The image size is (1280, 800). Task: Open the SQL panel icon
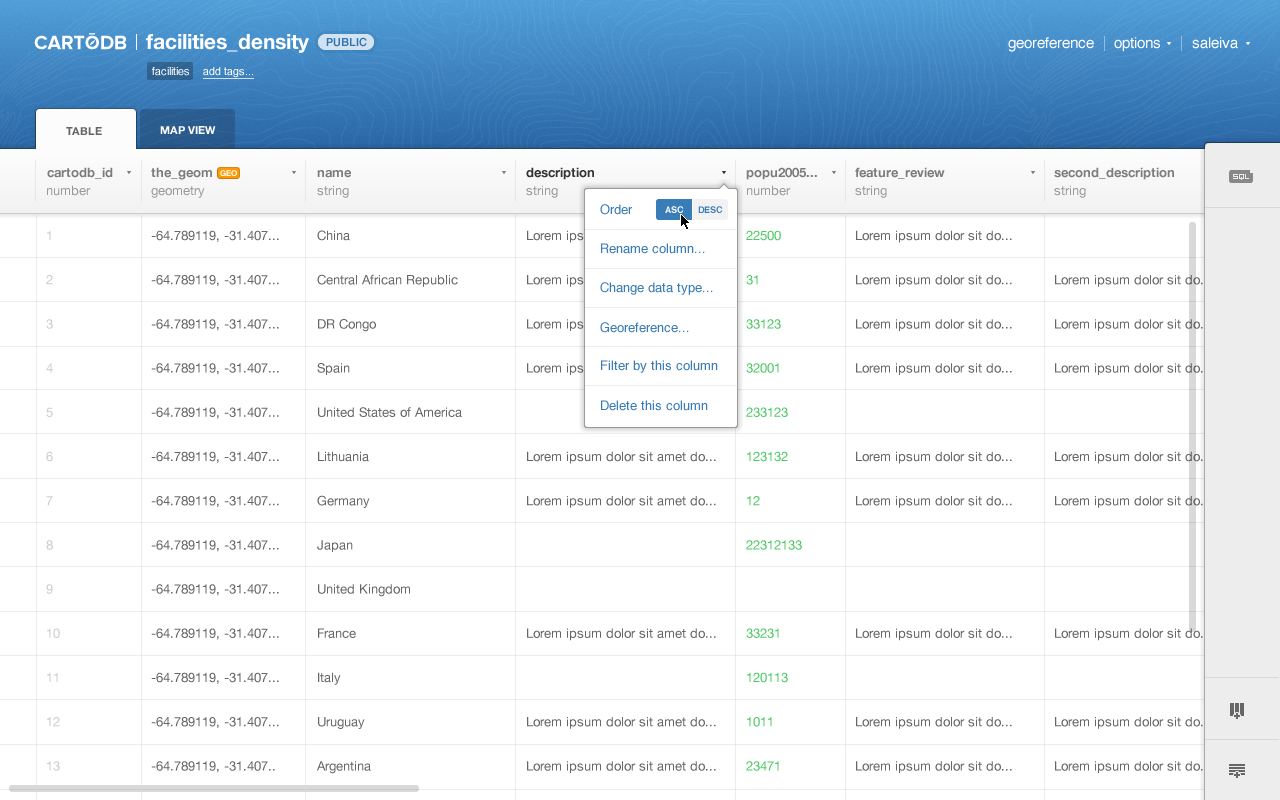[x=1240, y=176]
